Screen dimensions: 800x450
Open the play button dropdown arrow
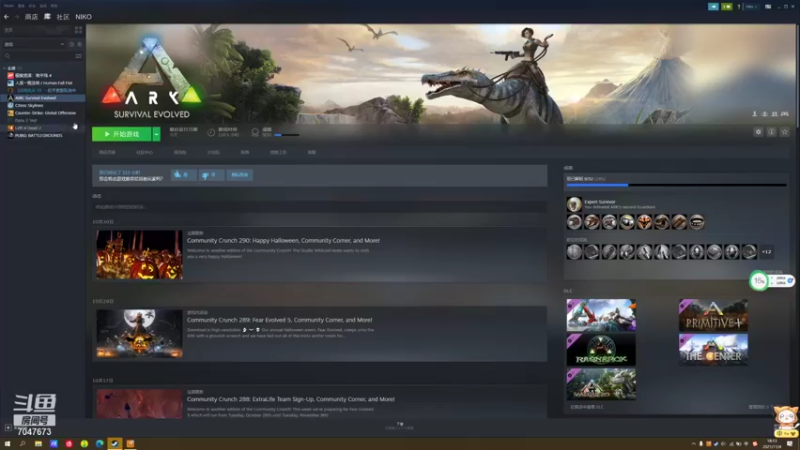pyautogui.click(x=157, y=134)
